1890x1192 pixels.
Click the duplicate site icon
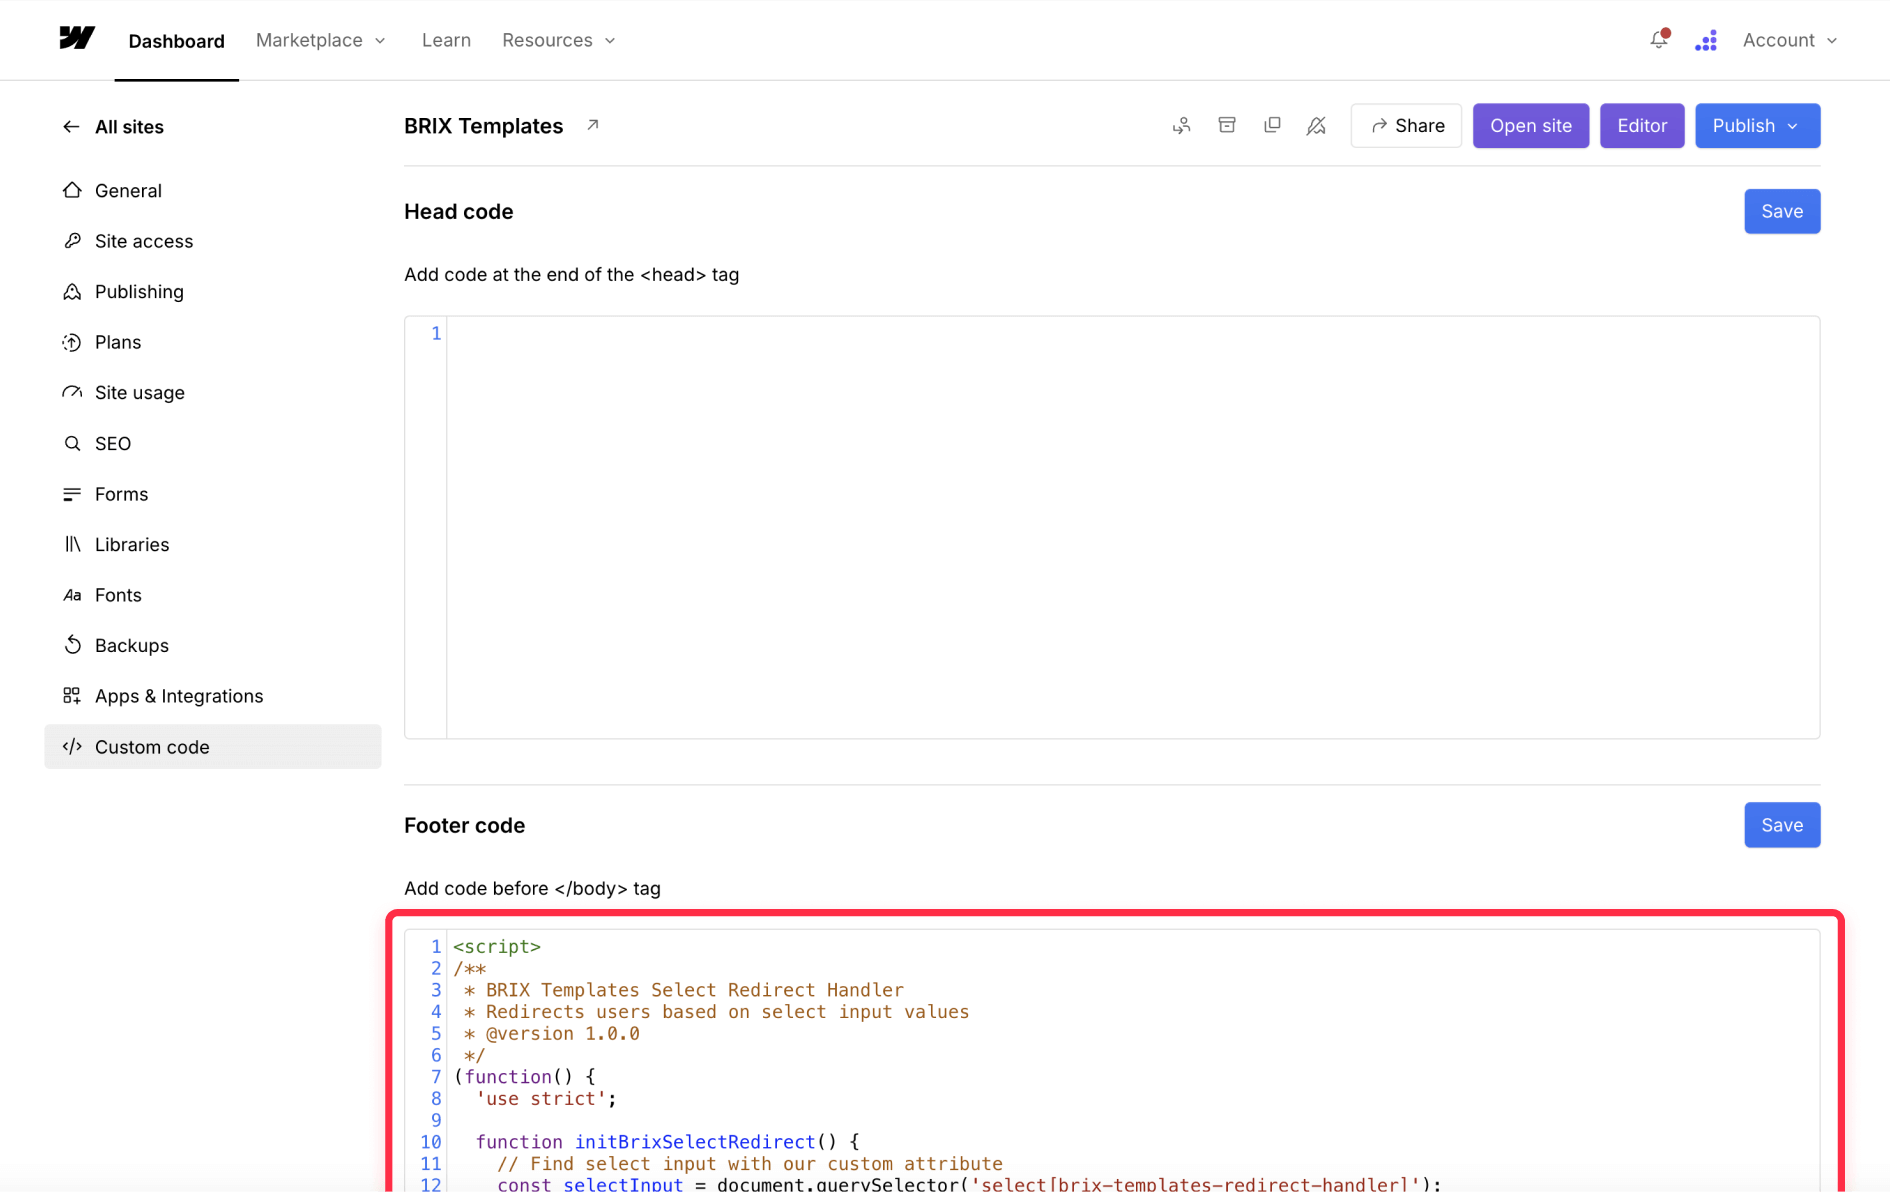[1272, 125]
